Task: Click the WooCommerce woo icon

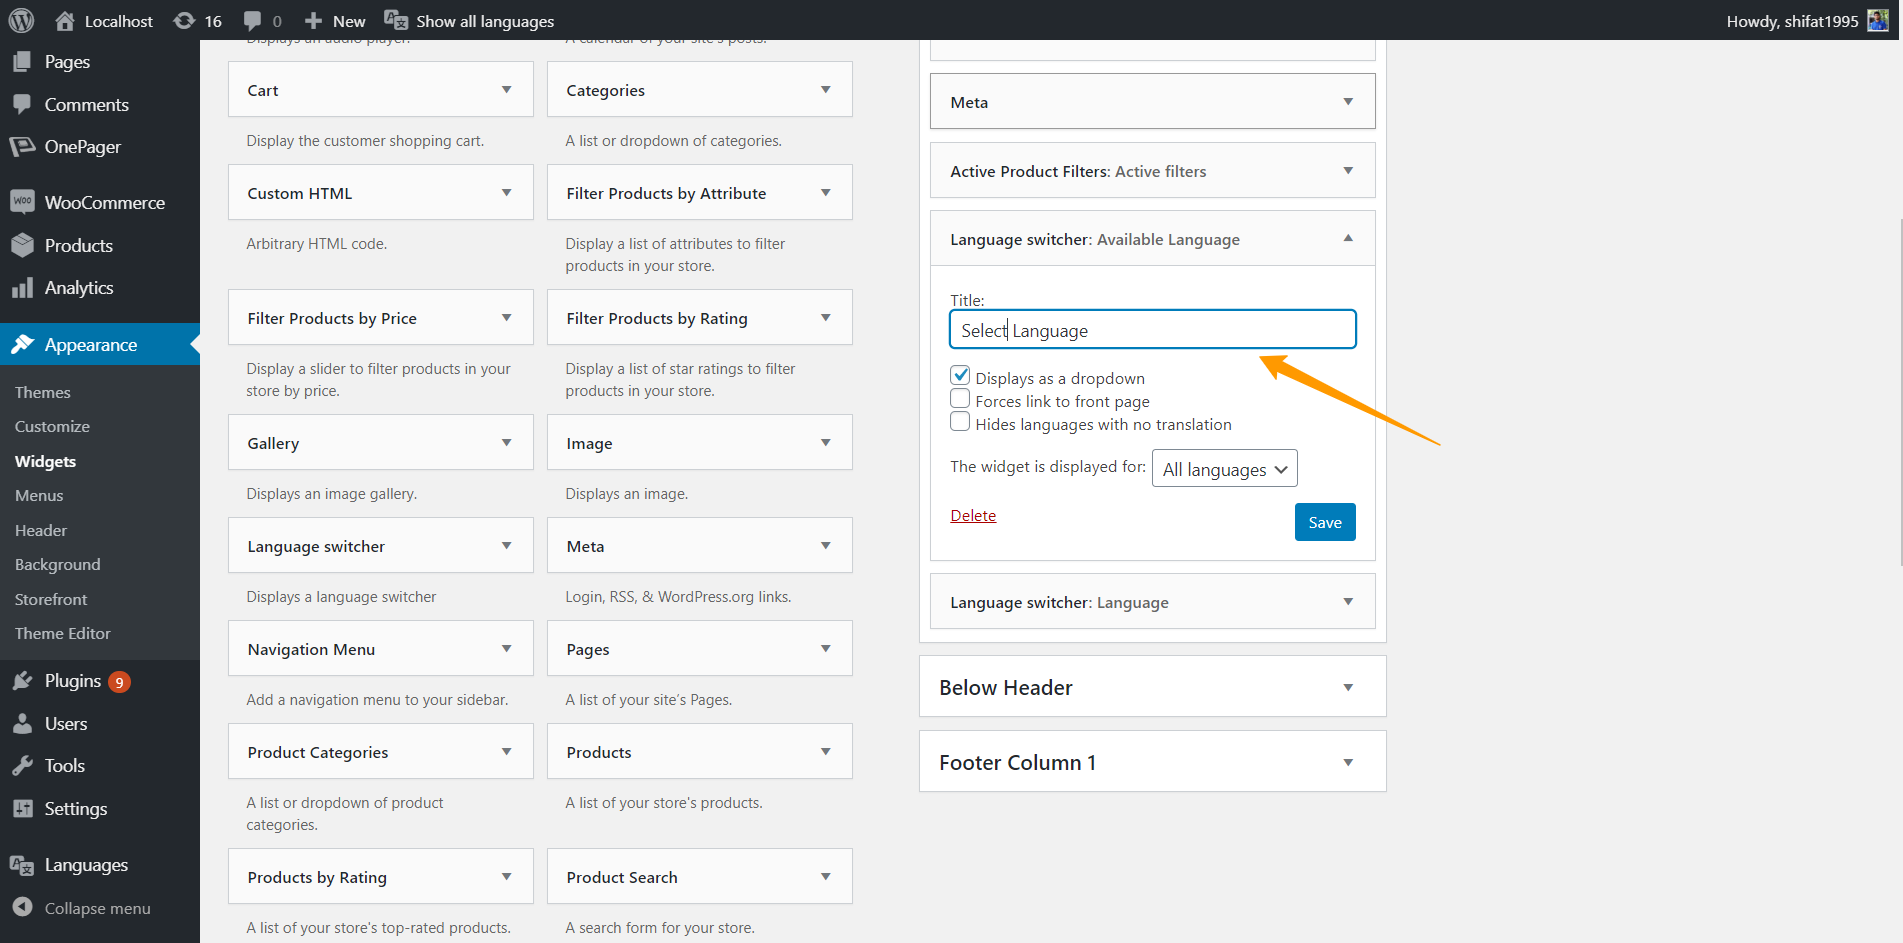Action: [x=22, y=202]
